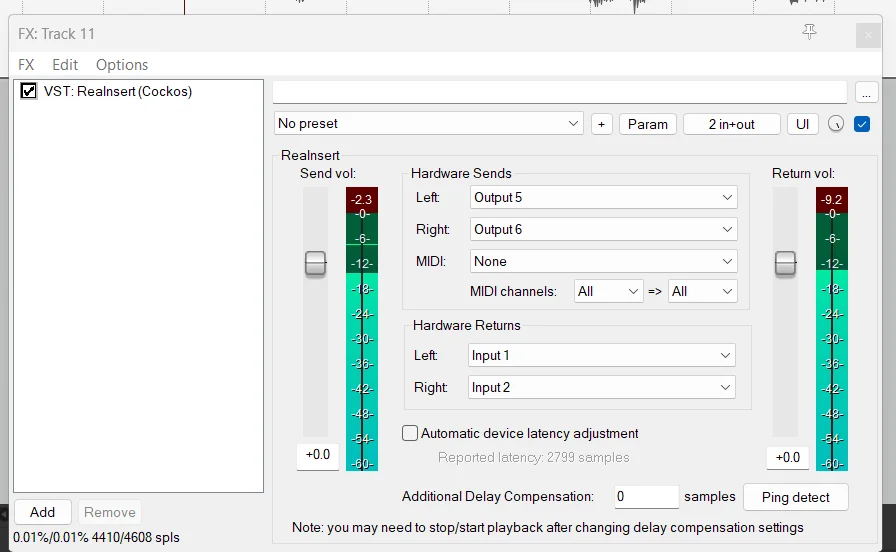Click the Ping detect button

[795, 497]
